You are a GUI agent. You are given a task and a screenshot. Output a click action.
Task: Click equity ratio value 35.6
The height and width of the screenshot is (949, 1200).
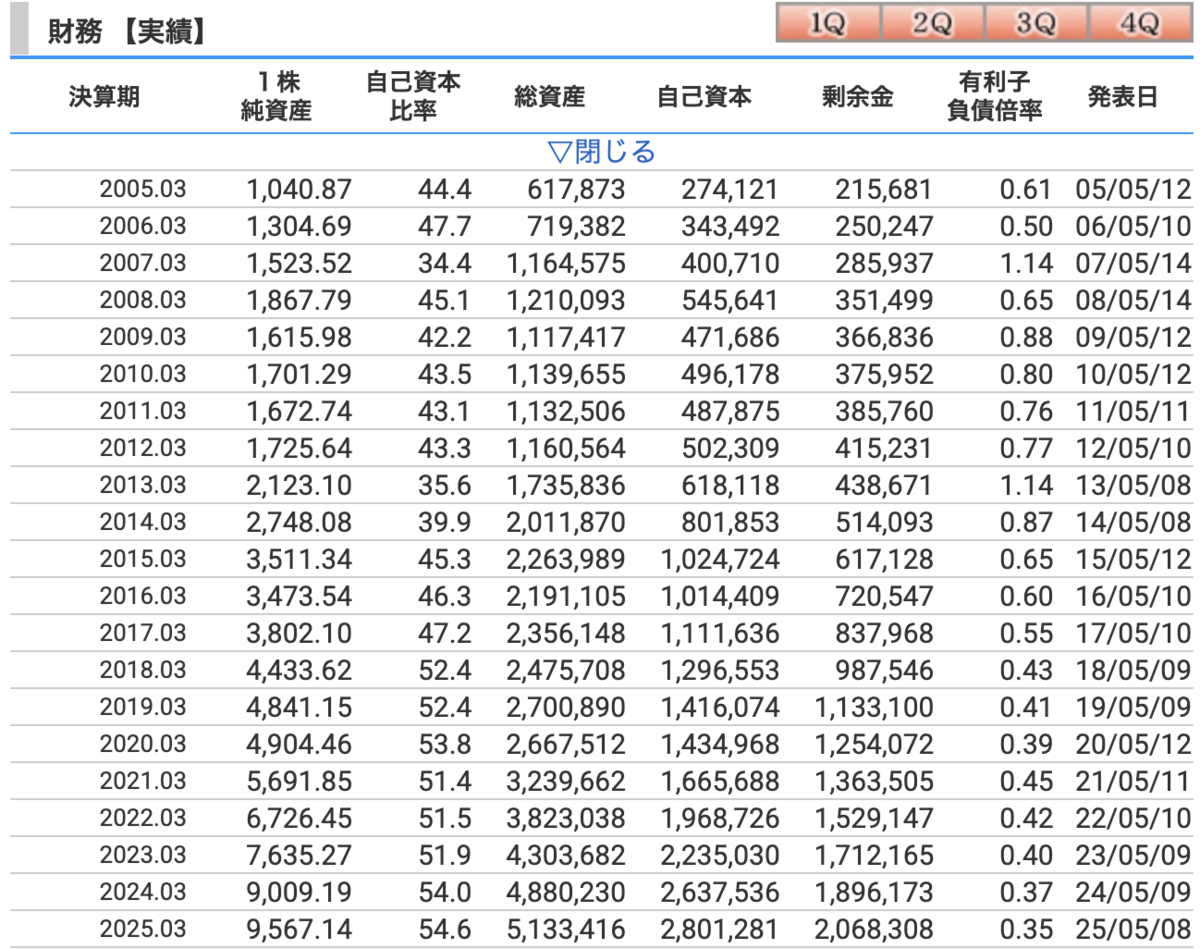pyautogui.click(x=444, y=485)
